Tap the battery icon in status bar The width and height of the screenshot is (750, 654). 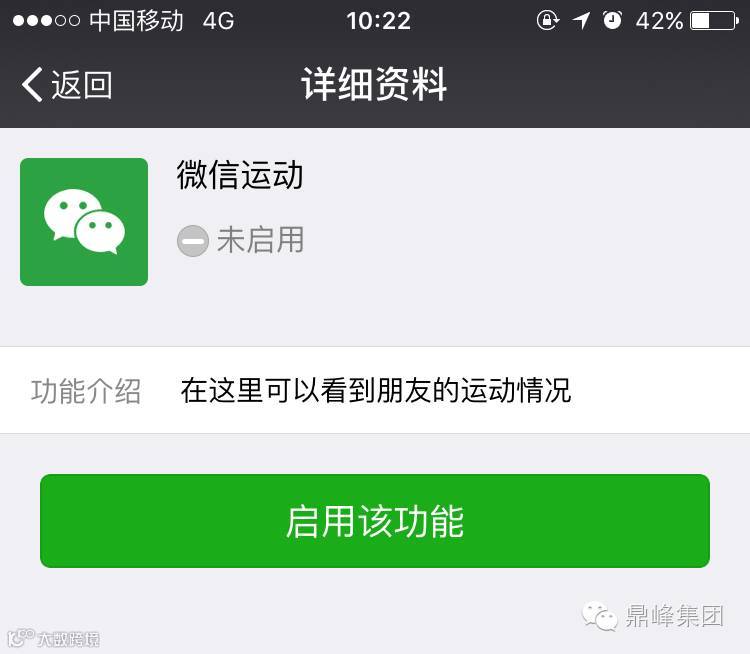coord(715,21)
